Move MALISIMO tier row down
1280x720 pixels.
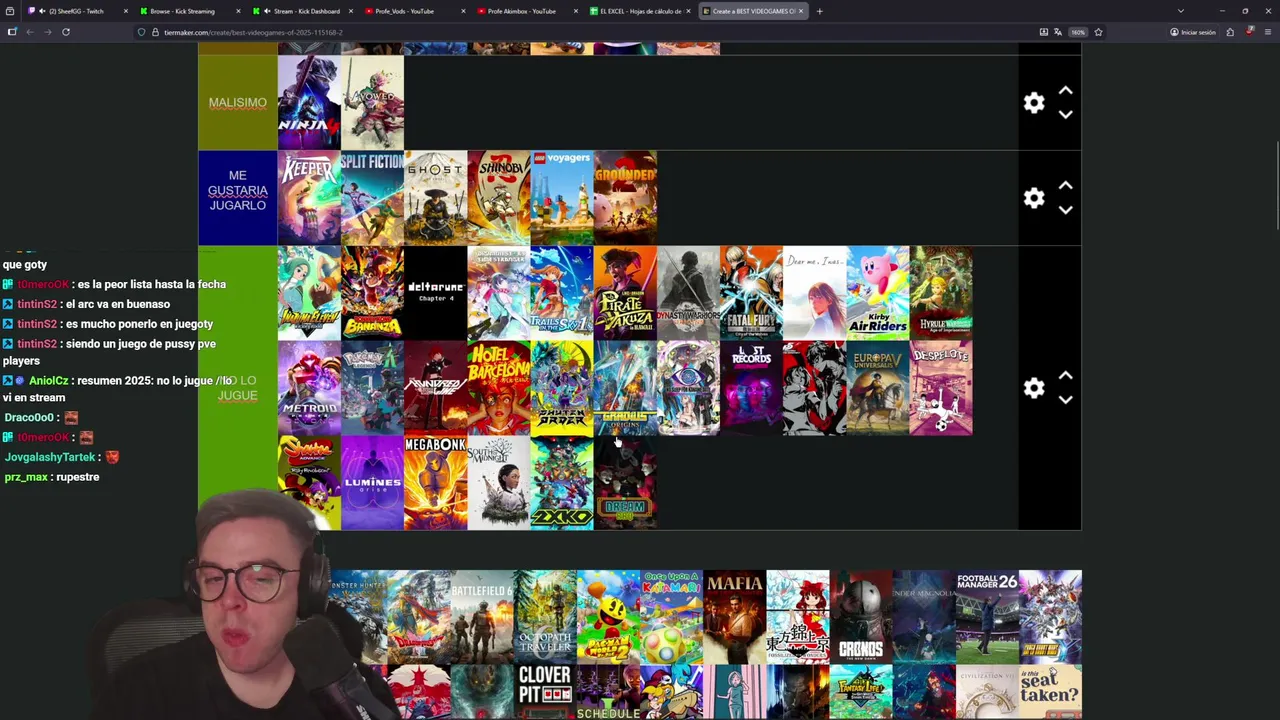[1066, 115]
